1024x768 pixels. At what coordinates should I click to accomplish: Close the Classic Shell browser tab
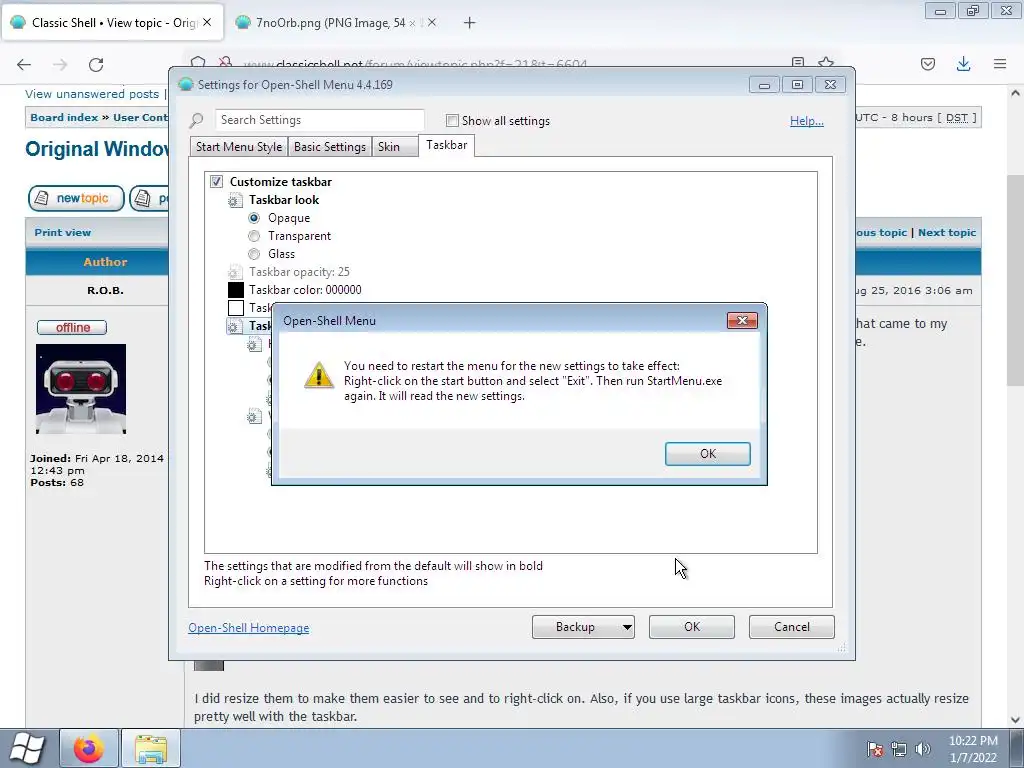tap(207, 22)
